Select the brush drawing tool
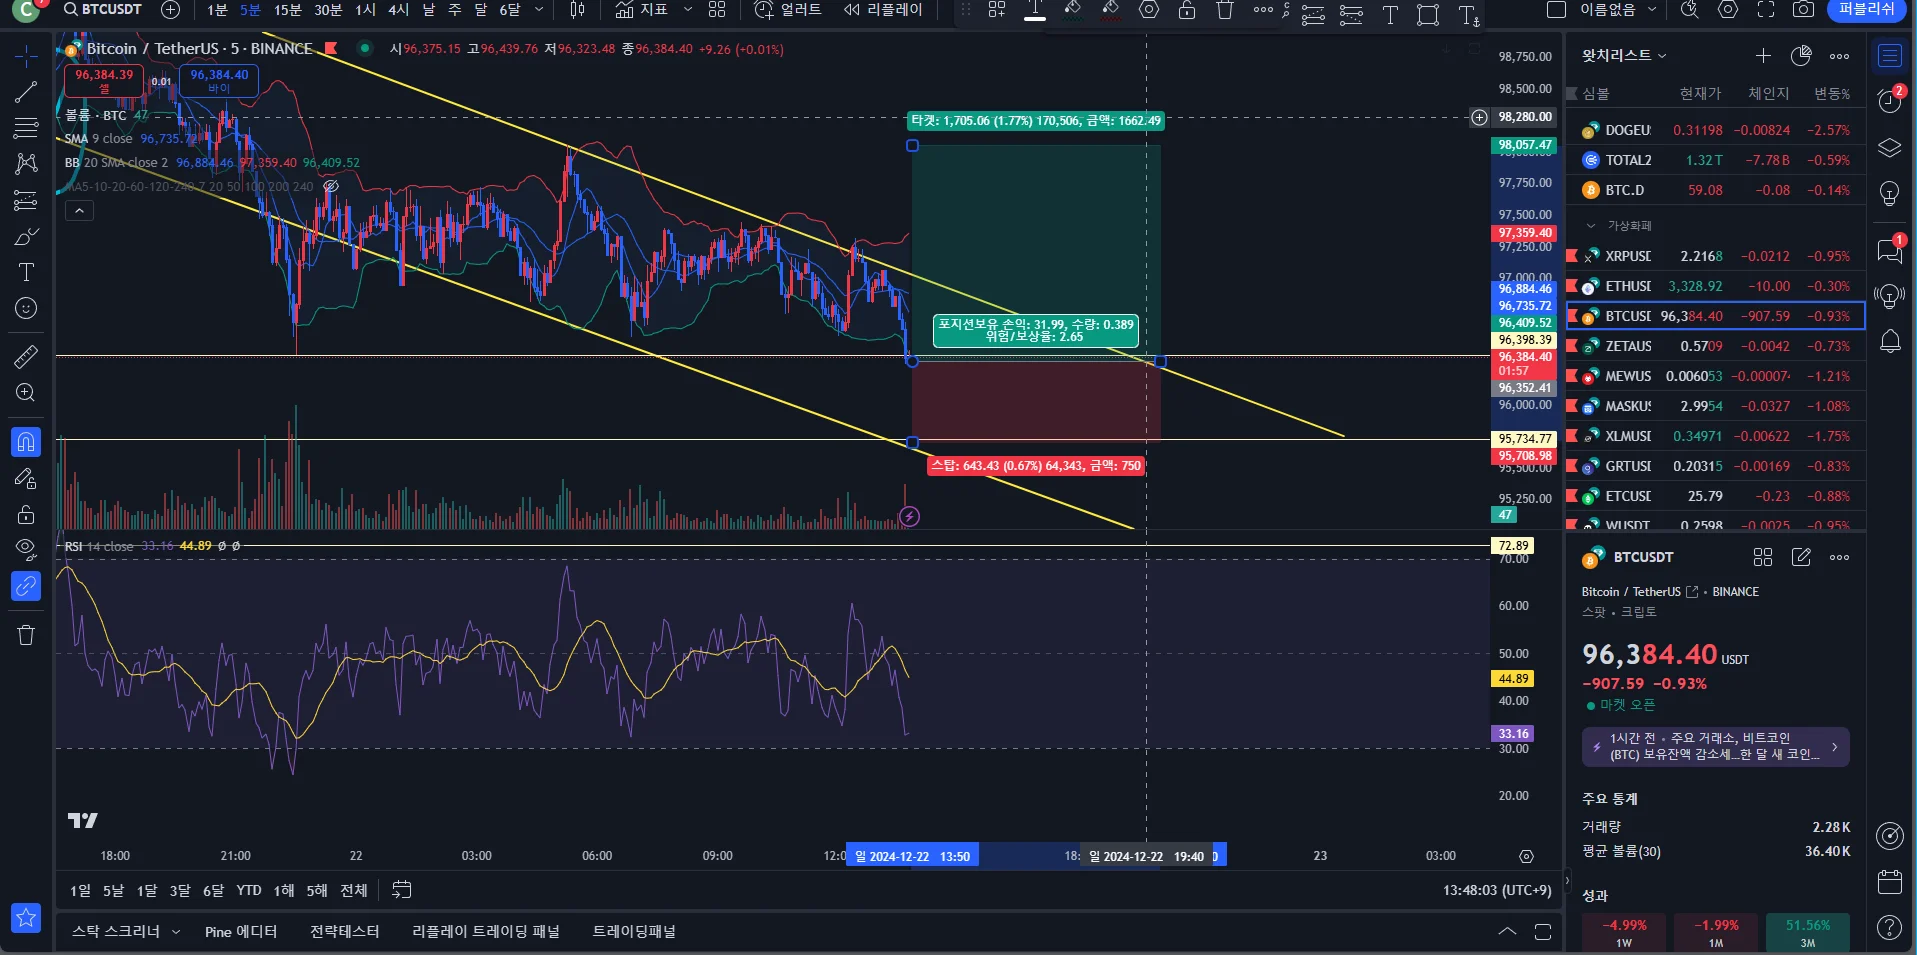 (26, 236)
